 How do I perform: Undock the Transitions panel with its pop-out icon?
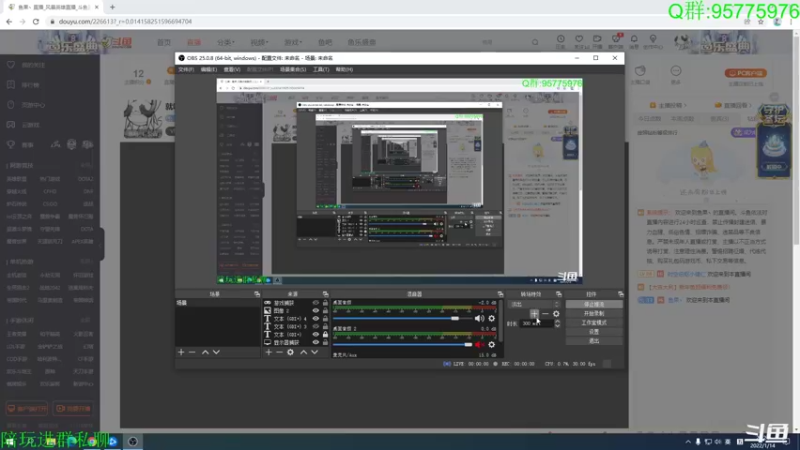[559, 294]
